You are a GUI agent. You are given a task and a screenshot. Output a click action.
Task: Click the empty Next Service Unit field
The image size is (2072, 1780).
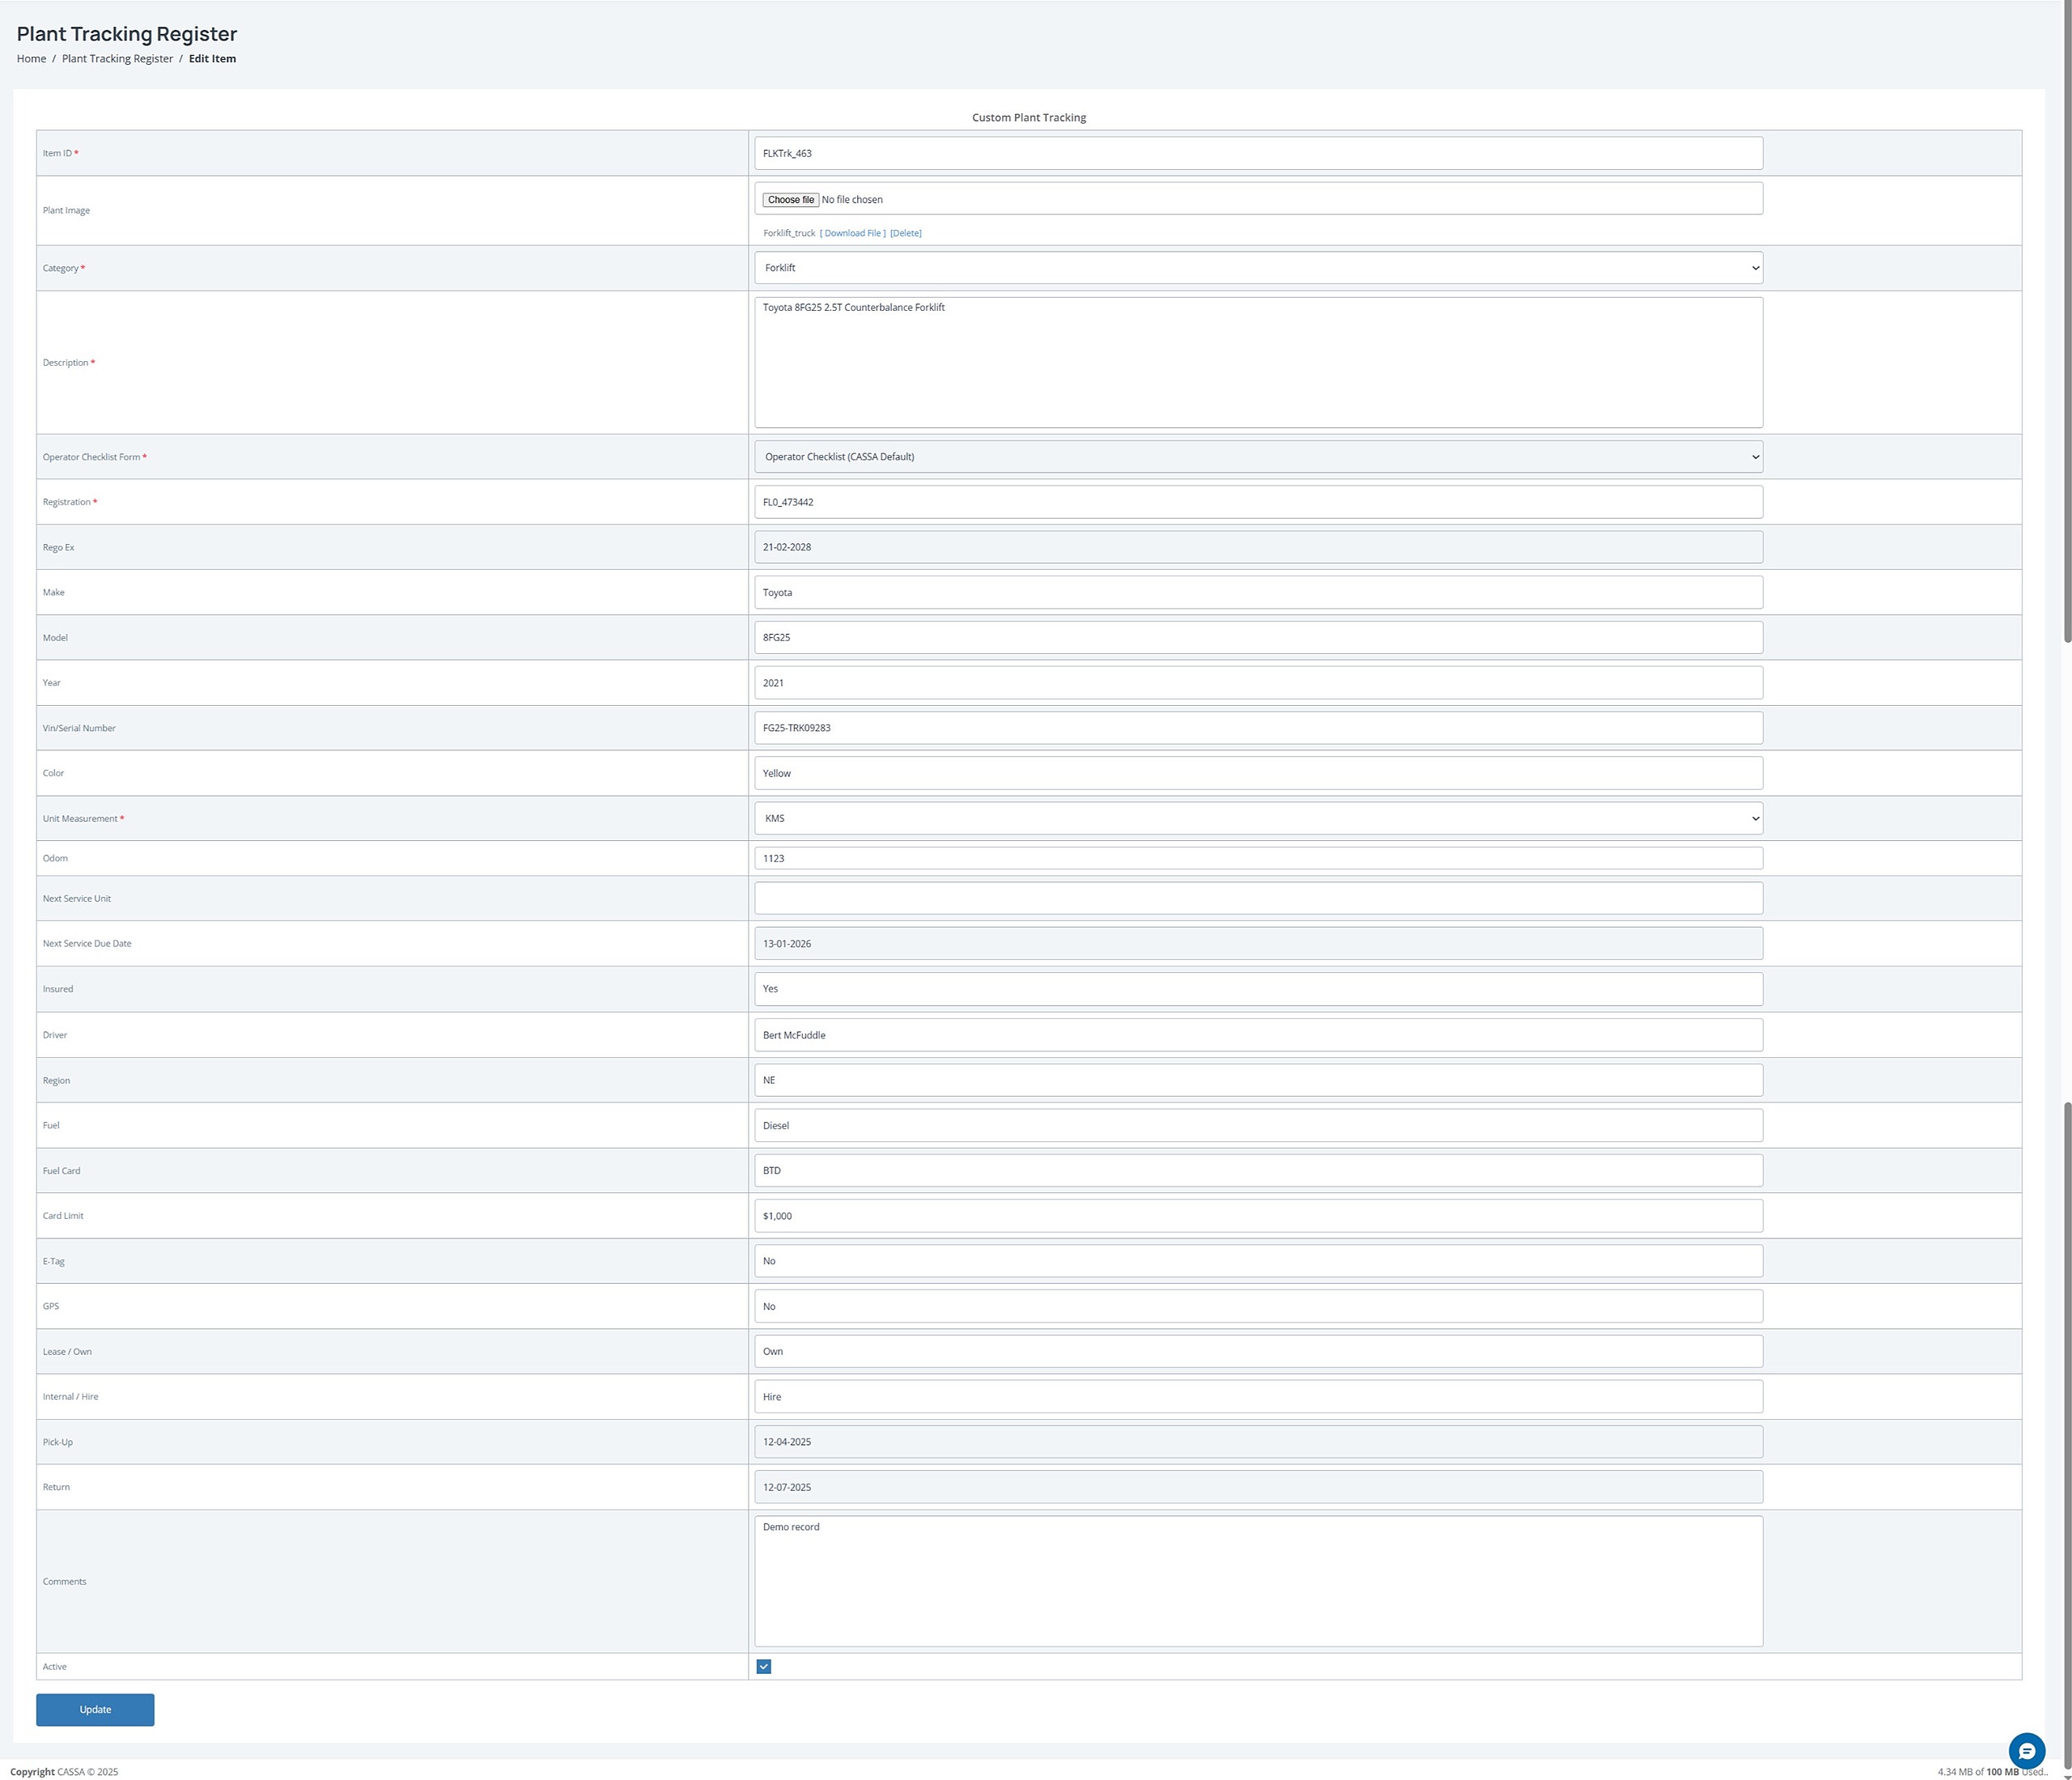[x=1257, y=898]
